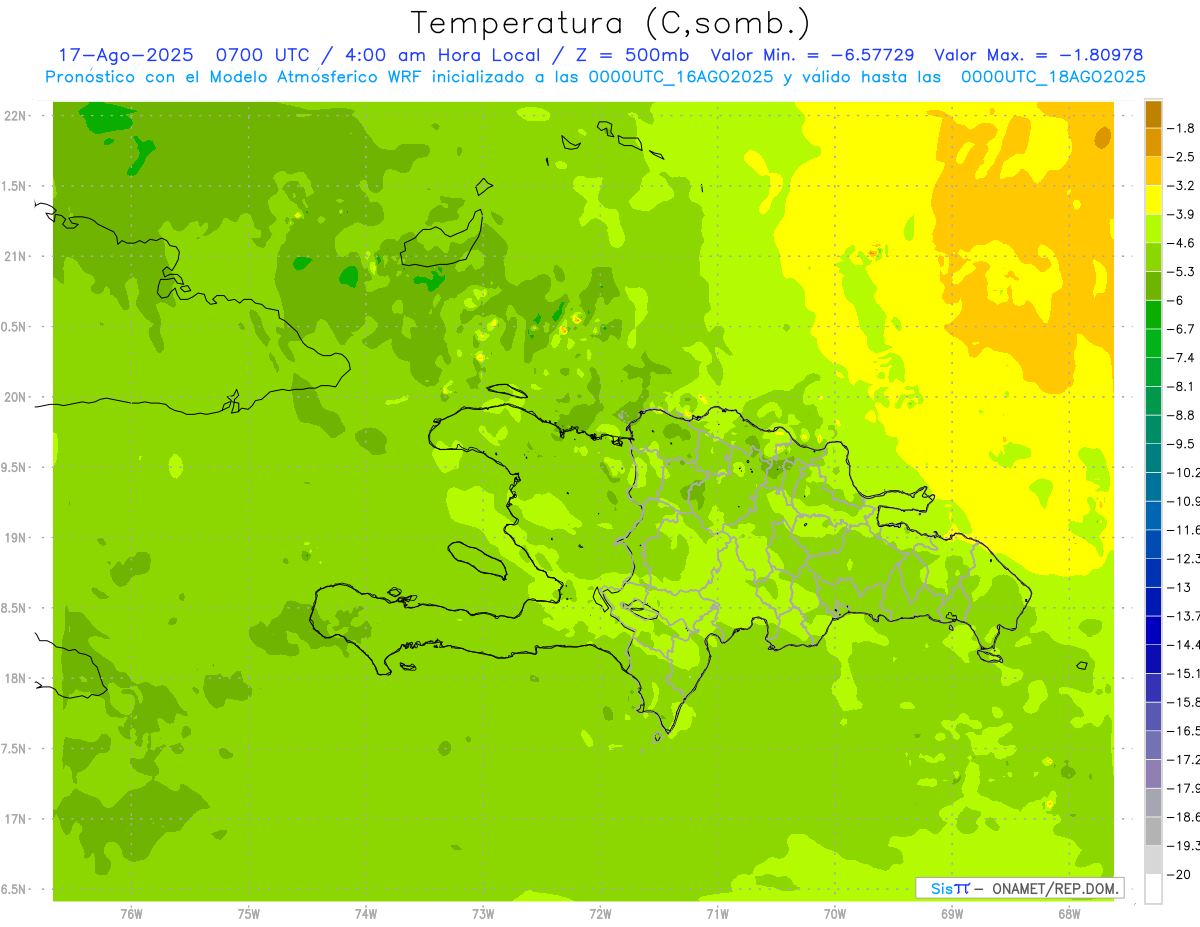Select initialization time "0000UTC_16AGO2025"
This screenshot has height=927, width=1200.
click(681, 77)
